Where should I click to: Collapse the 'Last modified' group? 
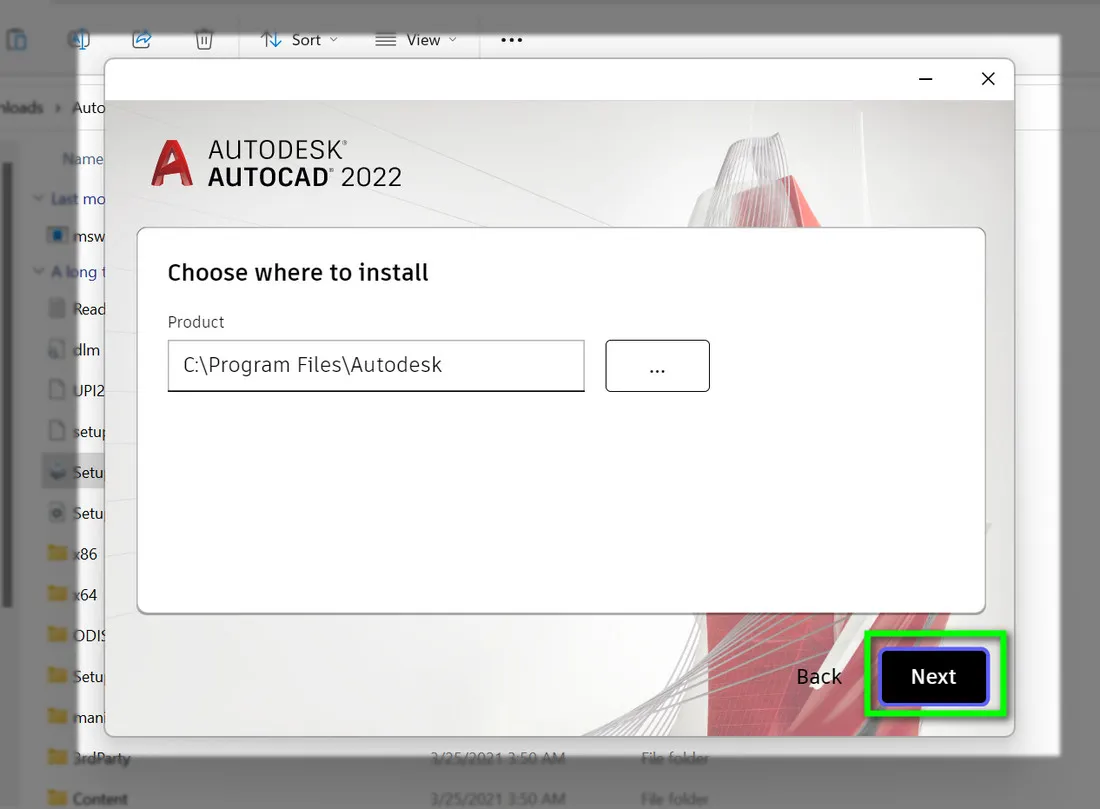click(x=36, y=198)
